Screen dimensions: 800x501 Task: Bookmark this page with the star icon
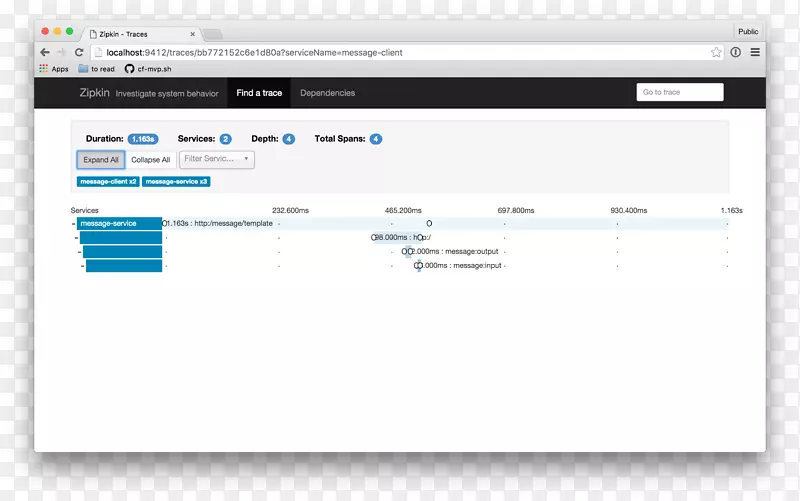coord(716,52)
